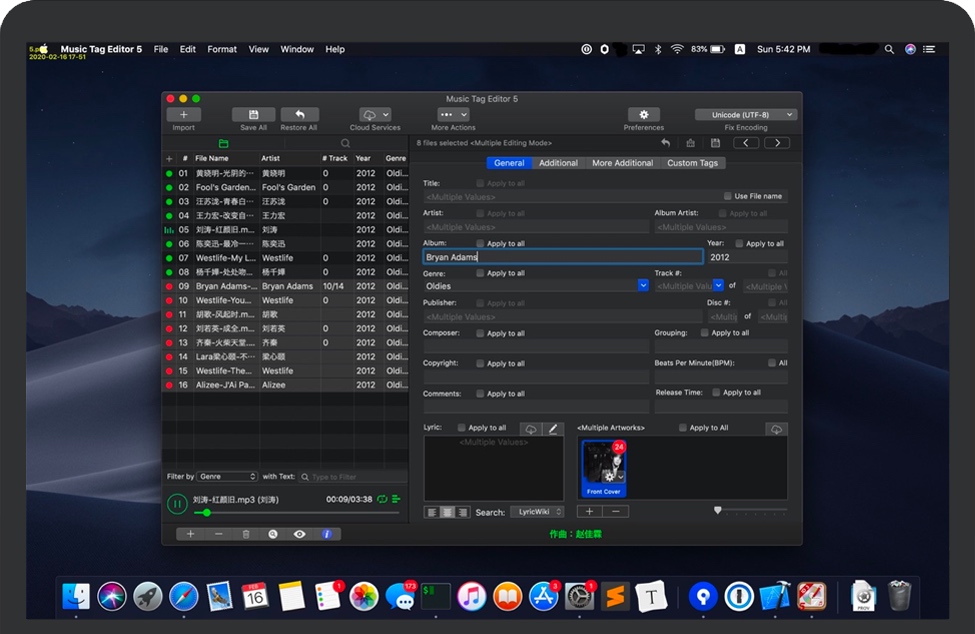Download lyrics using the Lyric cloud icon
This screenshot has width=975, height=634.
click(x=531, y=429)
